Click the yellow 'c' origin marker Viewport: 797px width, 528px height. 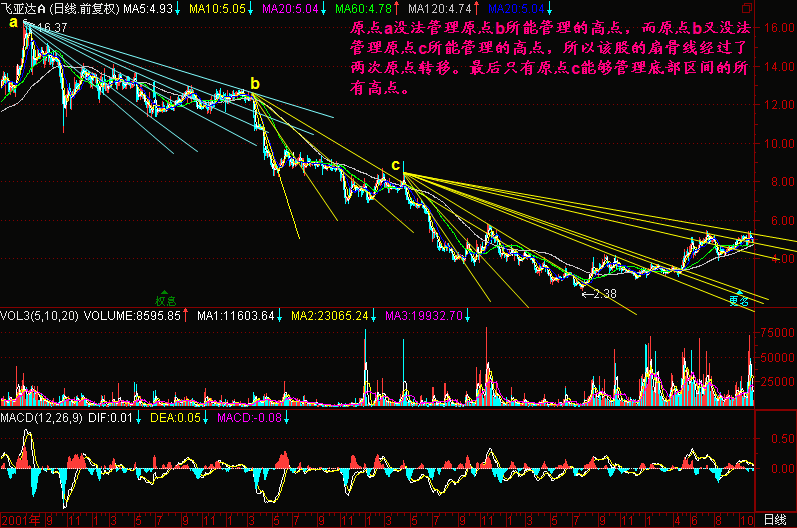click(395, 165)
